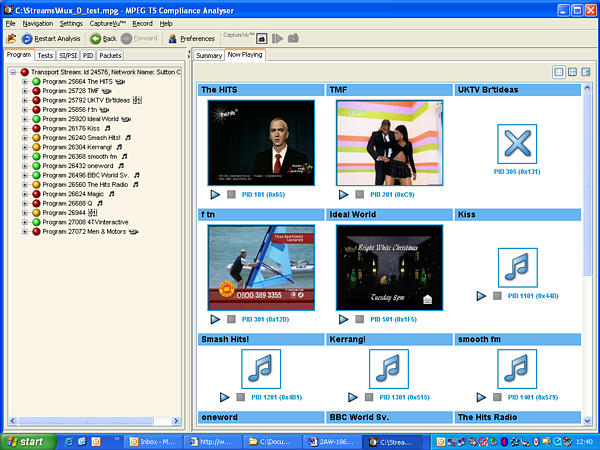Click the UKTV Br'tIdeas X icon
The width and height of the screenshot is (600, 450).
[x=517, y=145]
